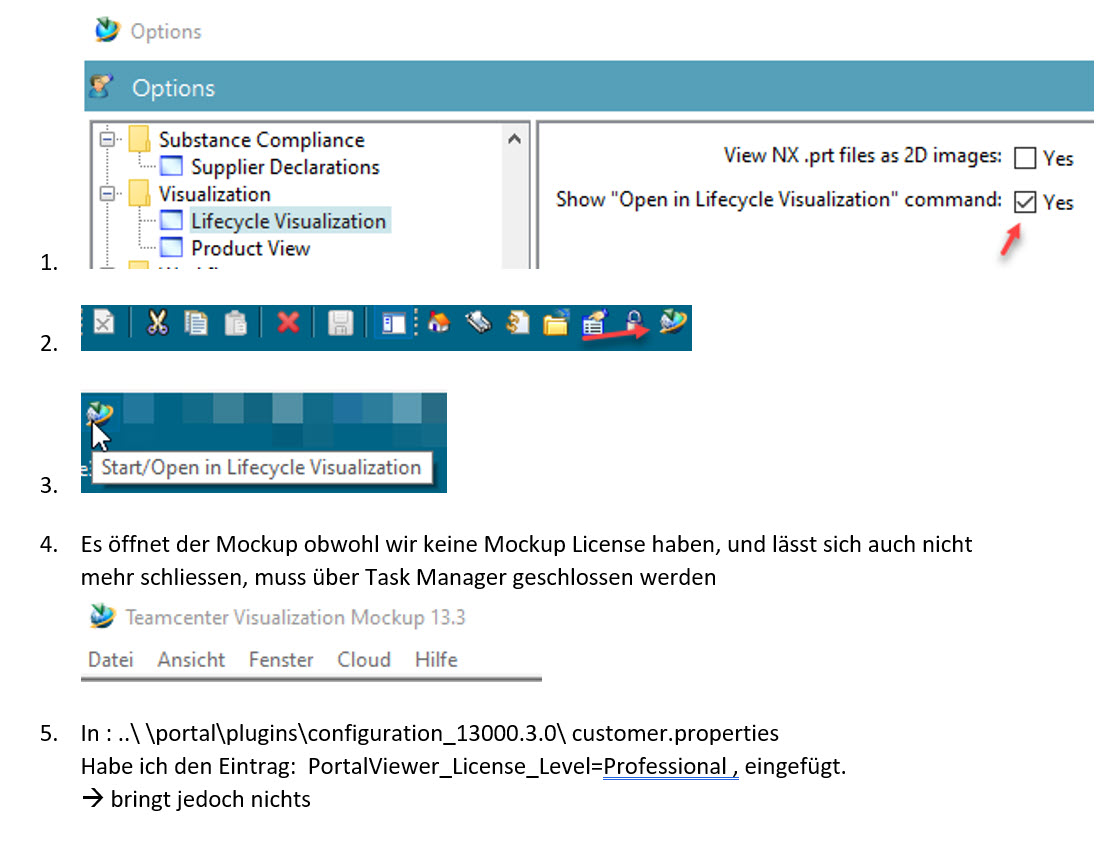Select Lifecycle Visualization in the options tree
1119x861 pixels.
point(288,221)
